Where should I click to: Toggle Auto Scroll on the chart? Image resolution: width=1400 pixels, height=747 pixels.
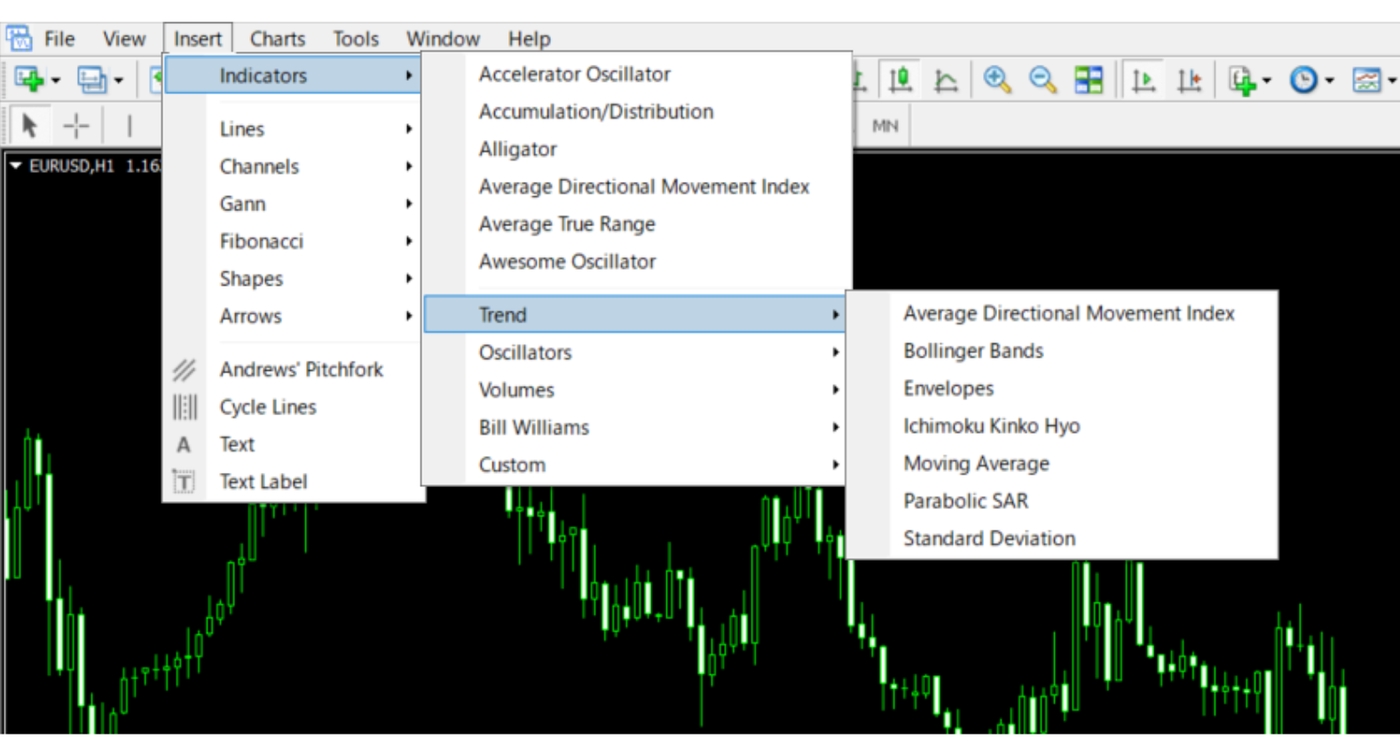tap(1143, 80)
